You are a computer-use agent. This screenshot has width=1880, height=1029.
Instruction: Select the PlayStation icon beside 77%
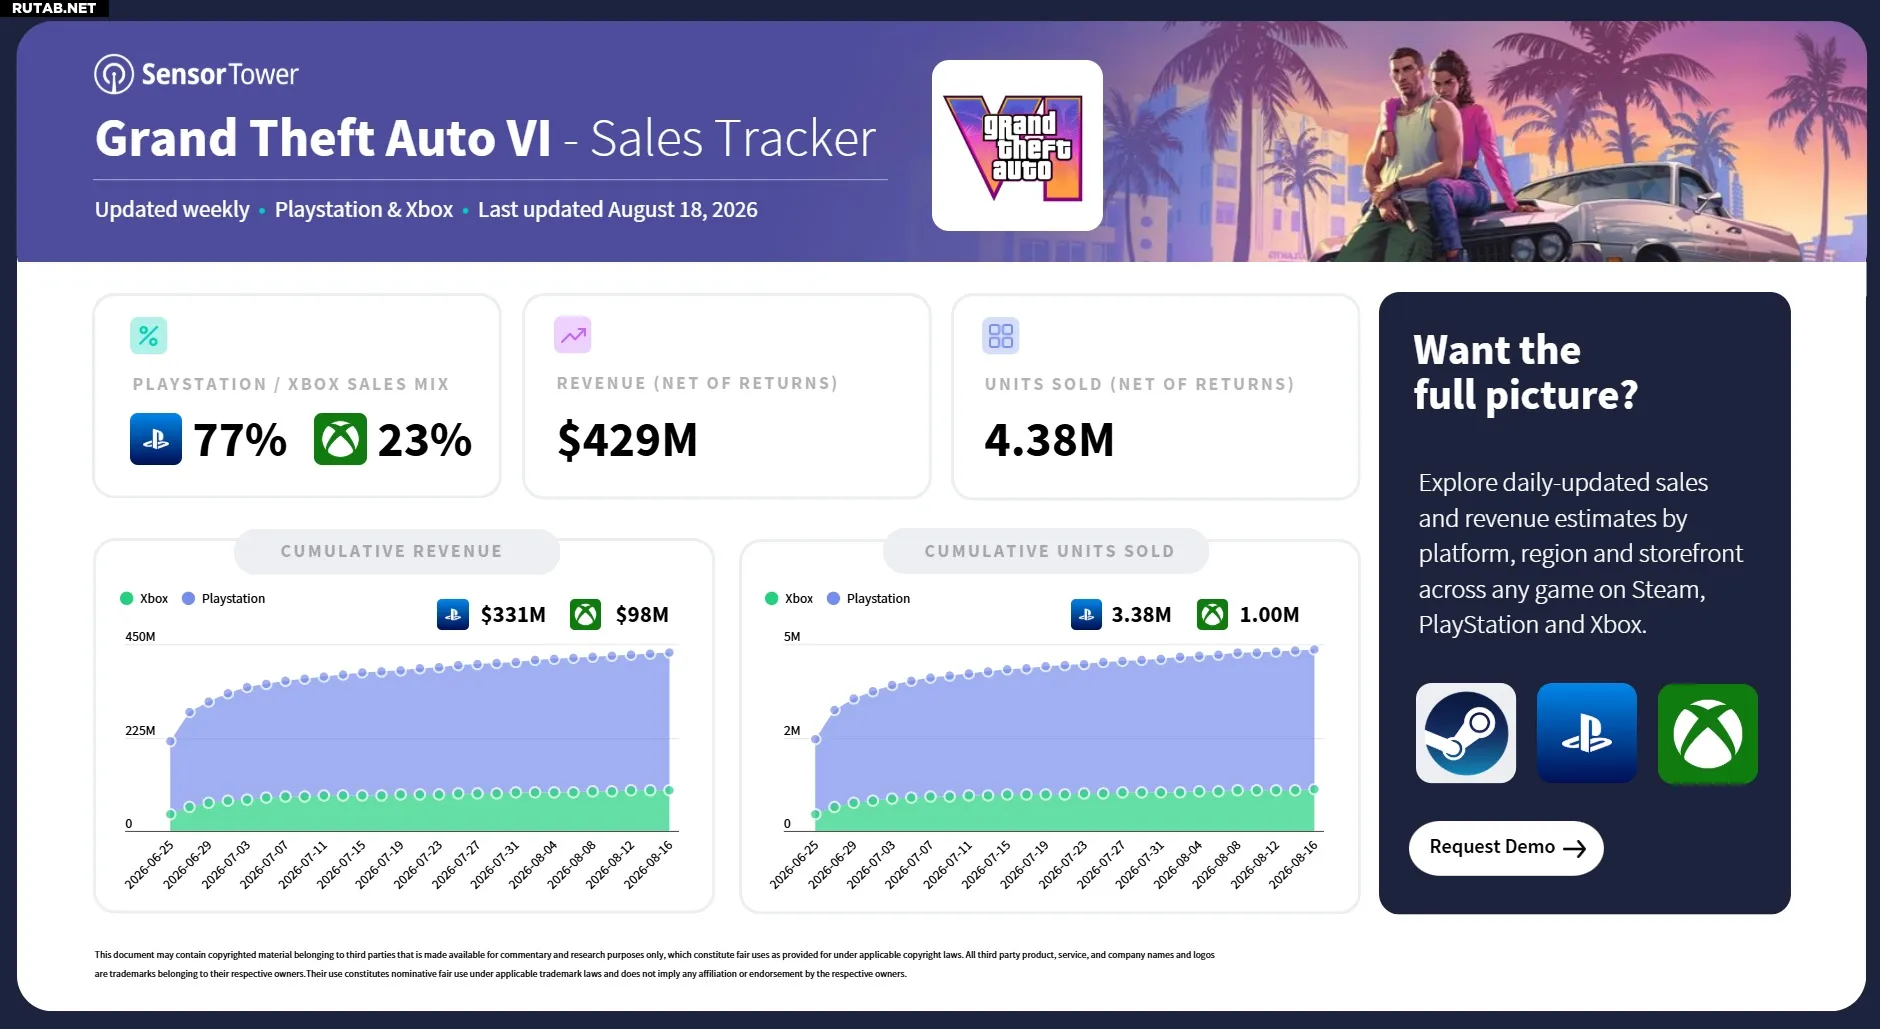click(x=156, y=439)
